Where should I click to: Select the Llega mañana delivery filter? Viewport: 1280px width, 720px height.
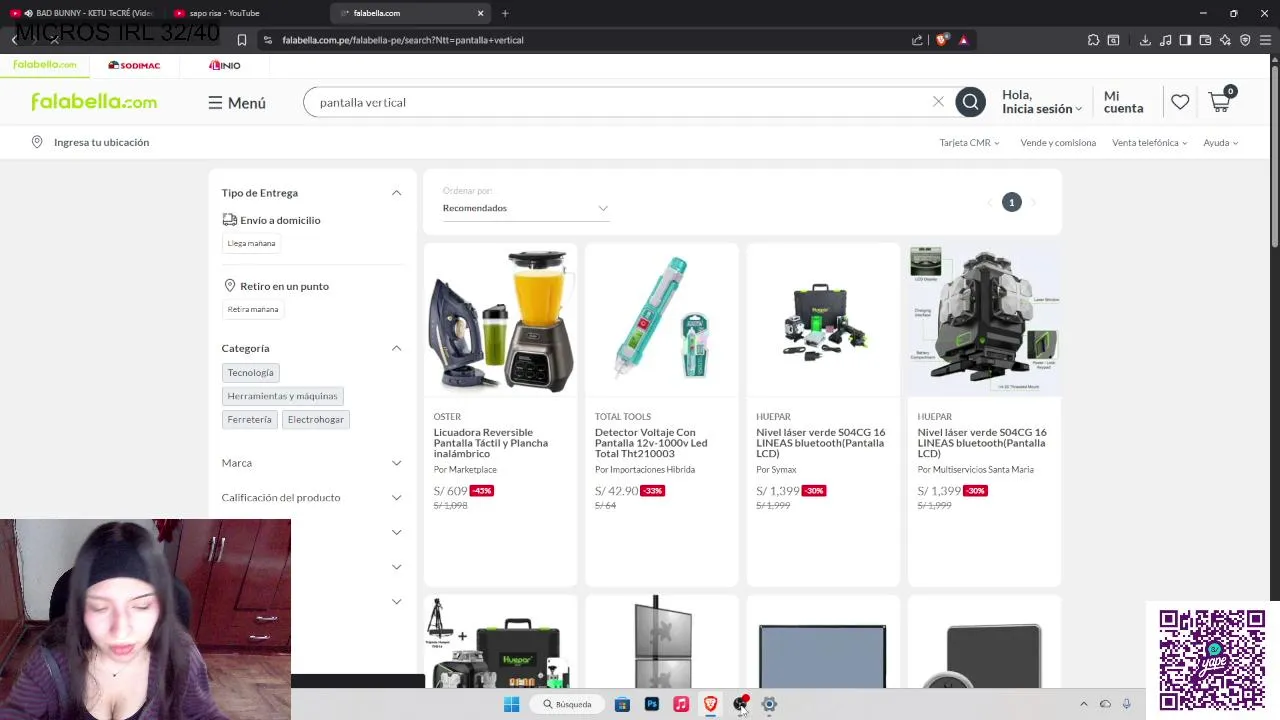click(251, 243)
